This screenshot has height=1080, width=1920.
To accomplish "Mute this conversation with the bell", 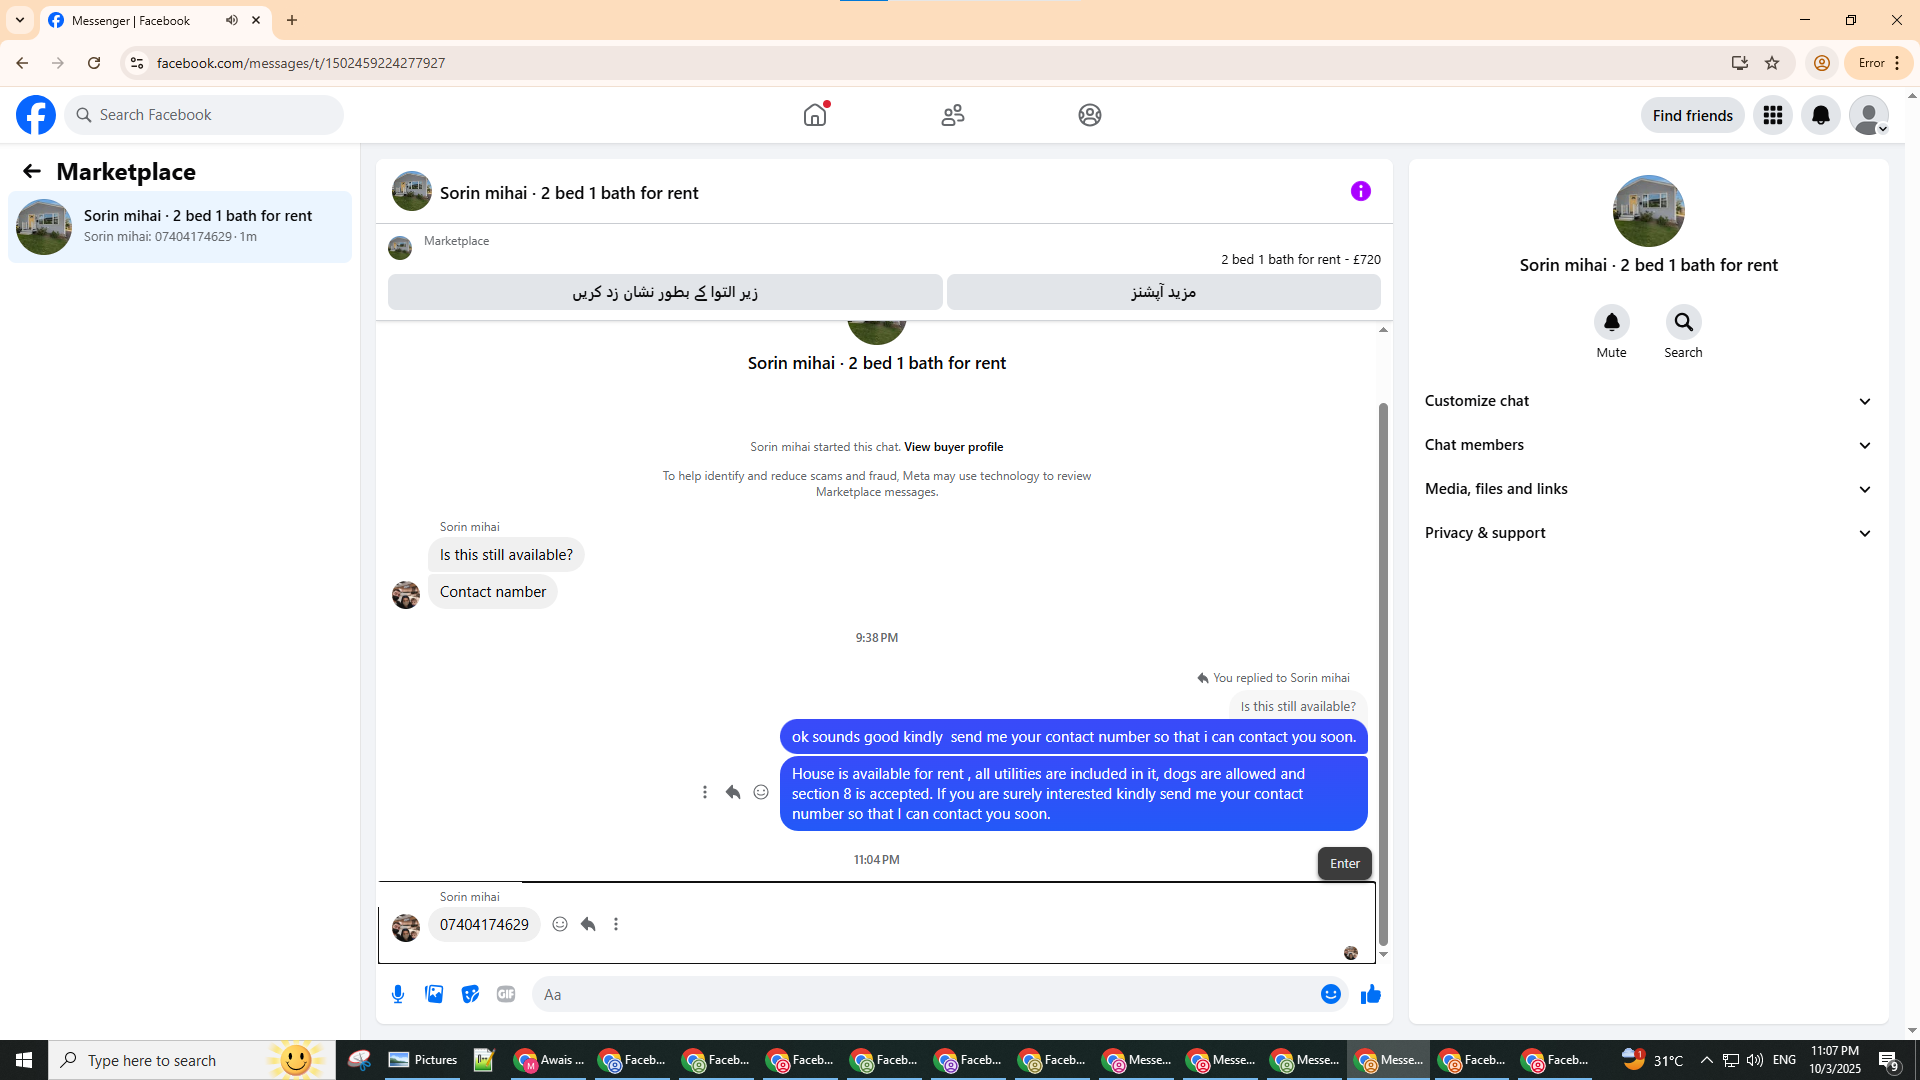I will (x=1612, y=322).
